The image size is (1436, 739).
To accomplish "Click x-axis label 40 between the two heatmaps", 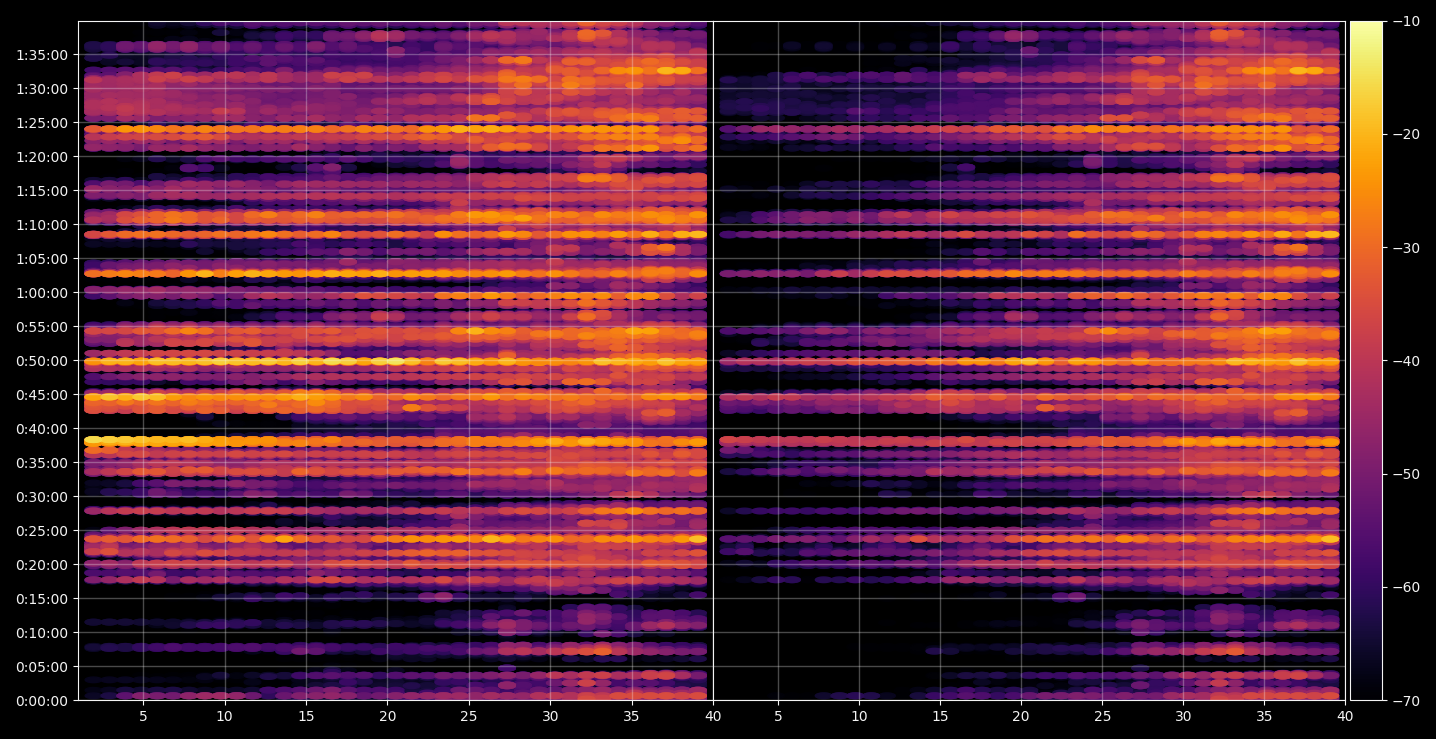I will pyautogui.click(x=713, y=716).
